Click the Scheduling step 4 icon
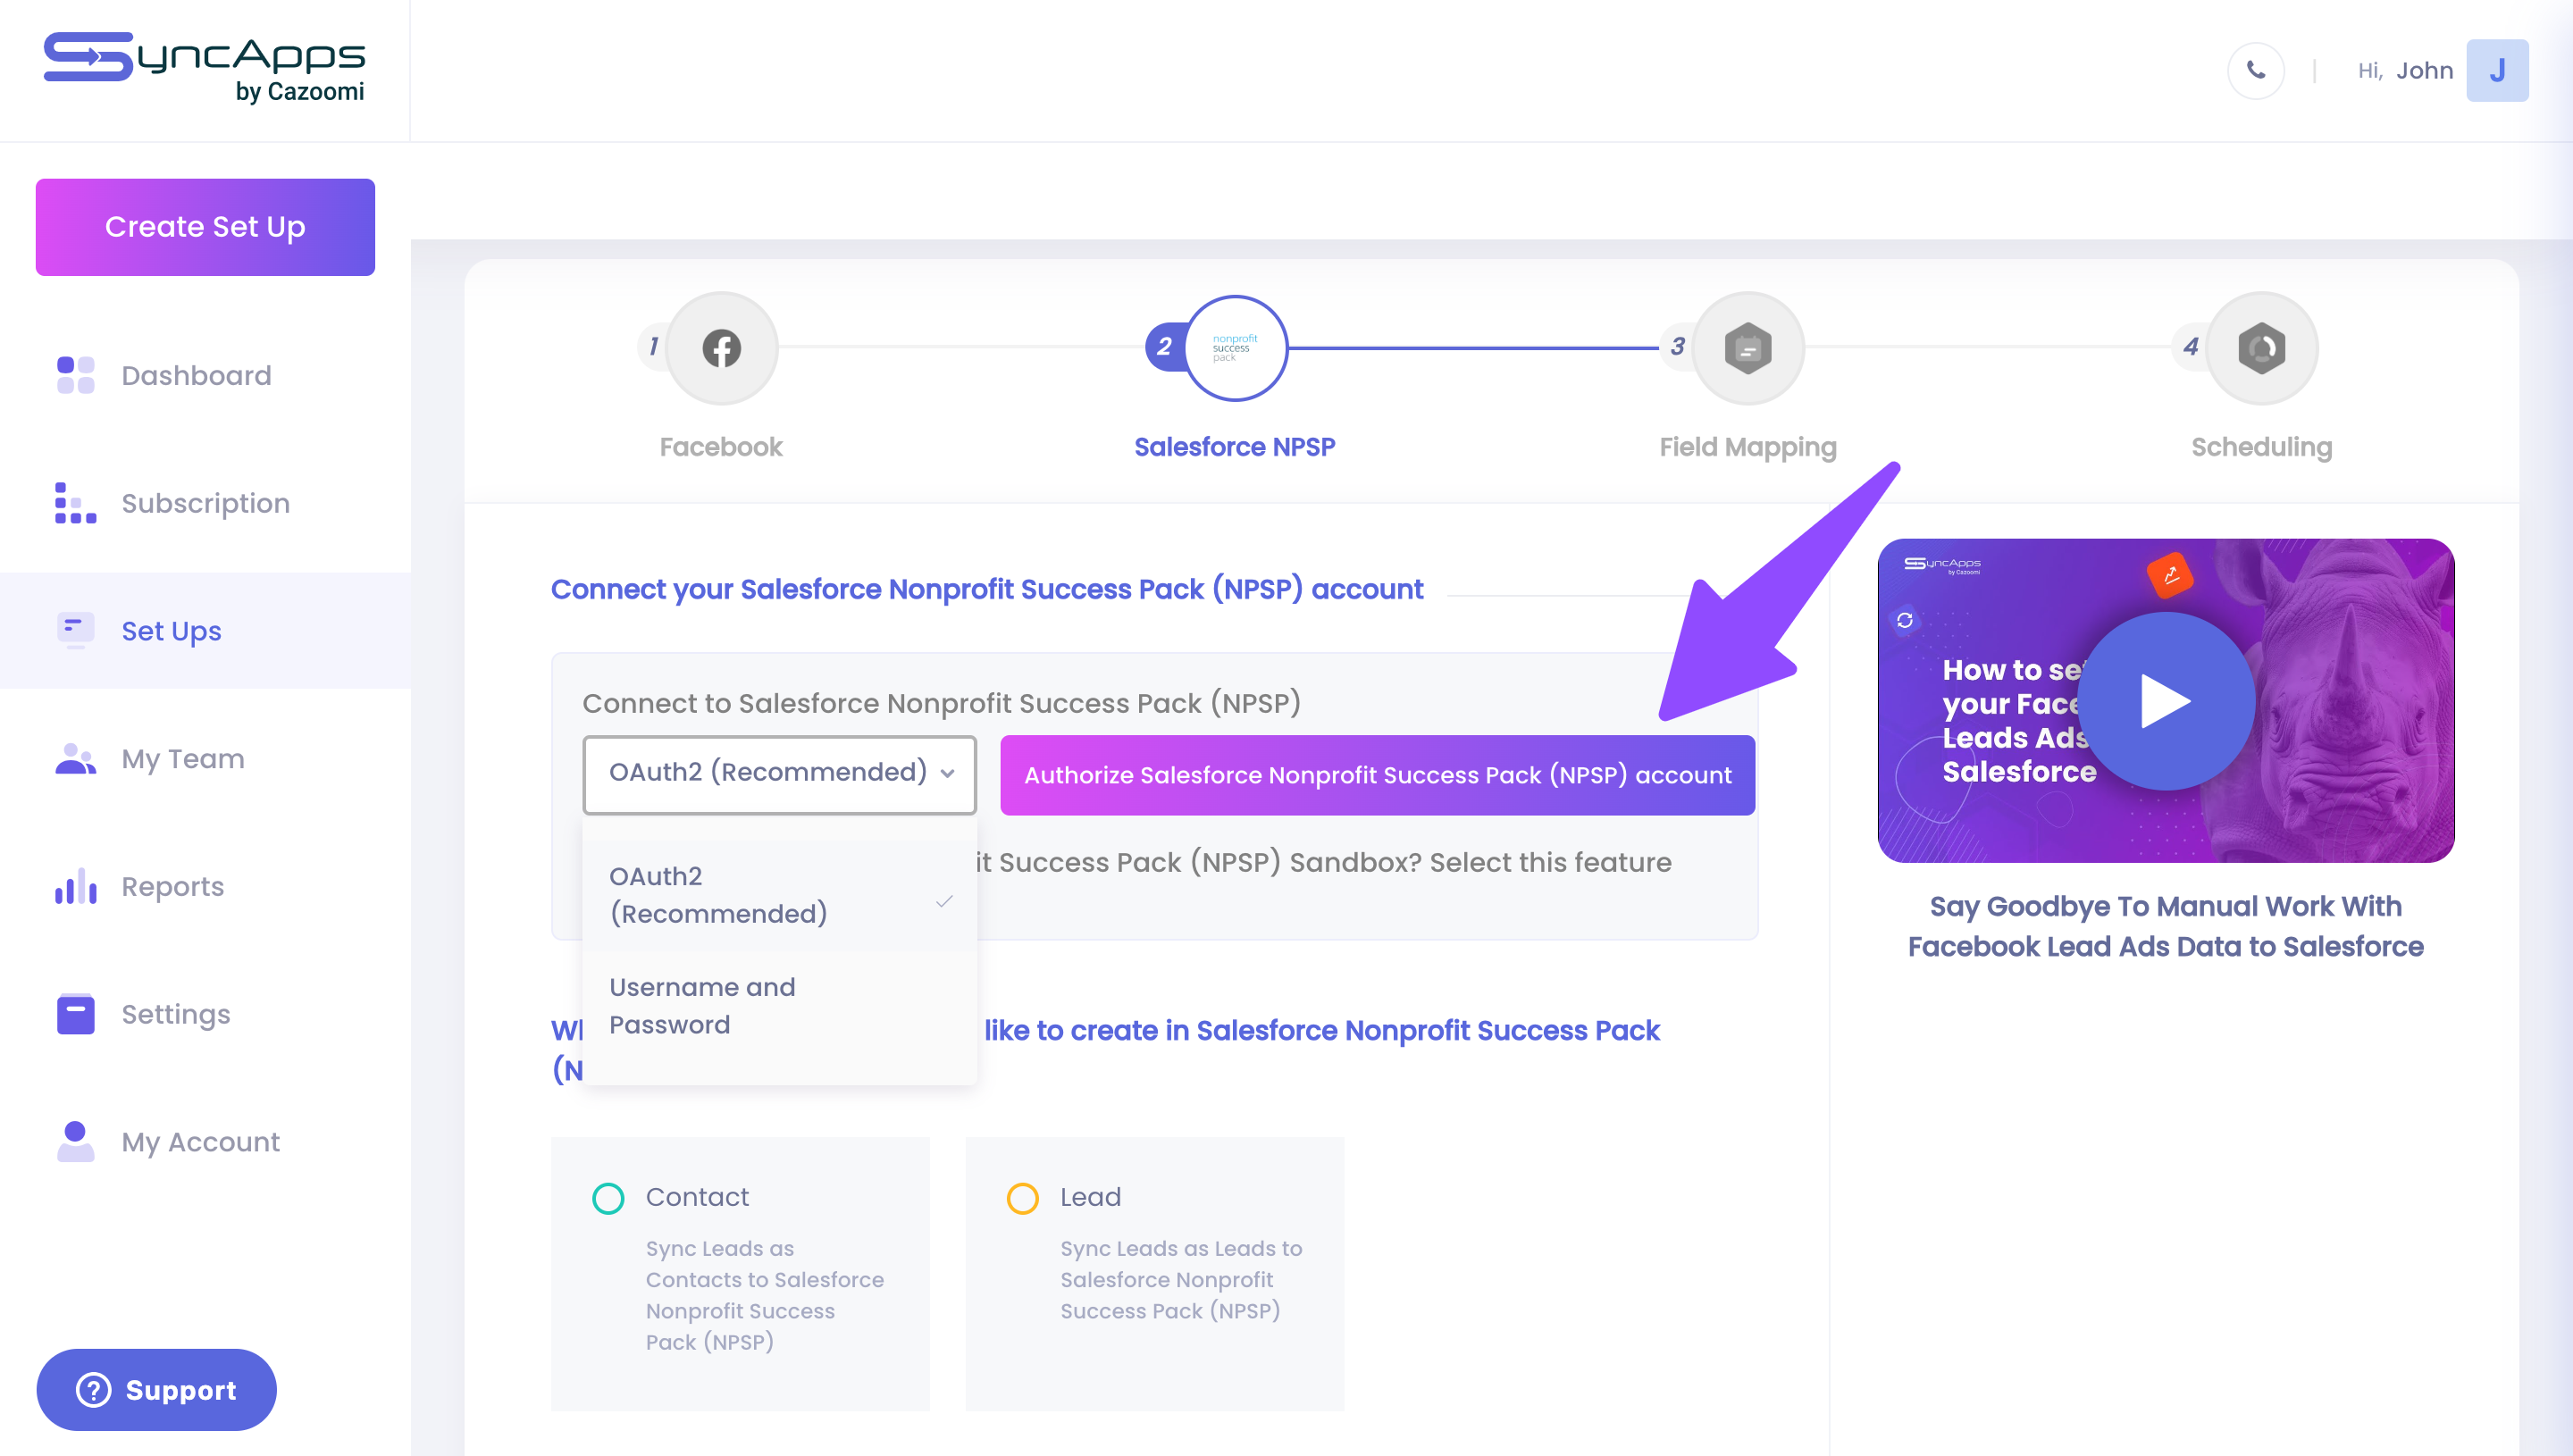This screenshot has height=1456, width=2573. click(2261, 348)
